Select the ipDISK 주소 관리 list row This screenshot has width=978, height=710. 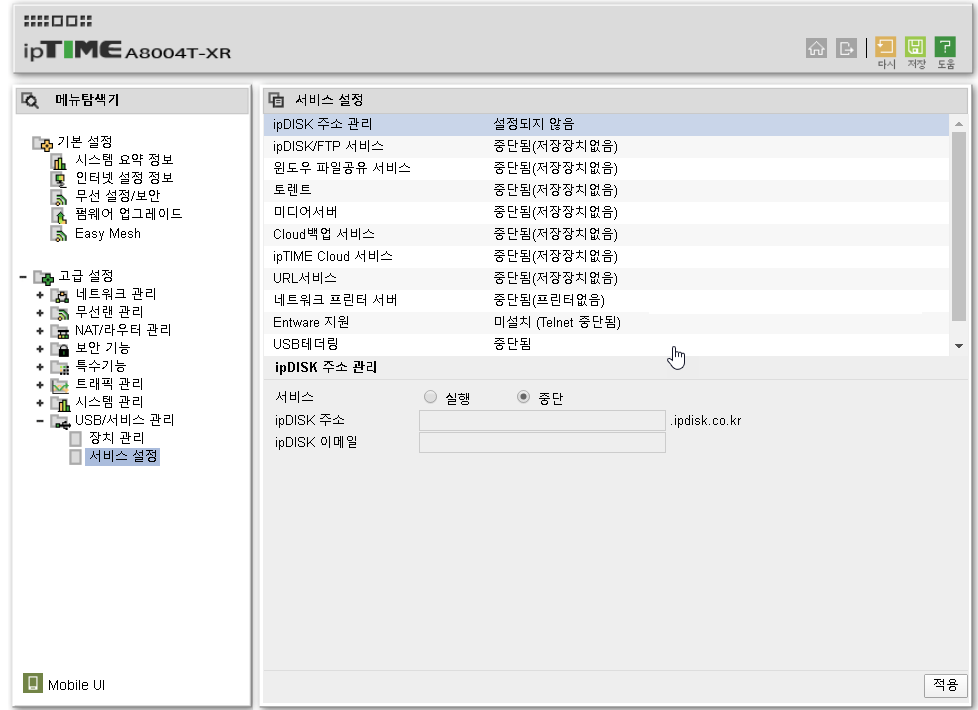pos(606,124)
